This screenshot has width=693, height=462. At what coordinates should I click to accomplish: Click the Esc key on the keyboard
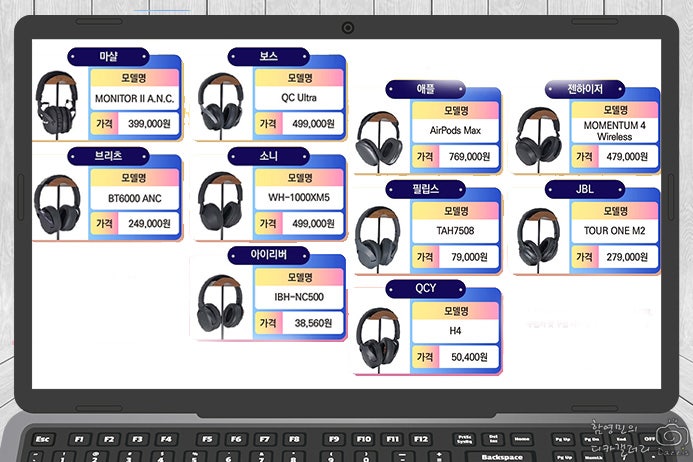[42, 439]
